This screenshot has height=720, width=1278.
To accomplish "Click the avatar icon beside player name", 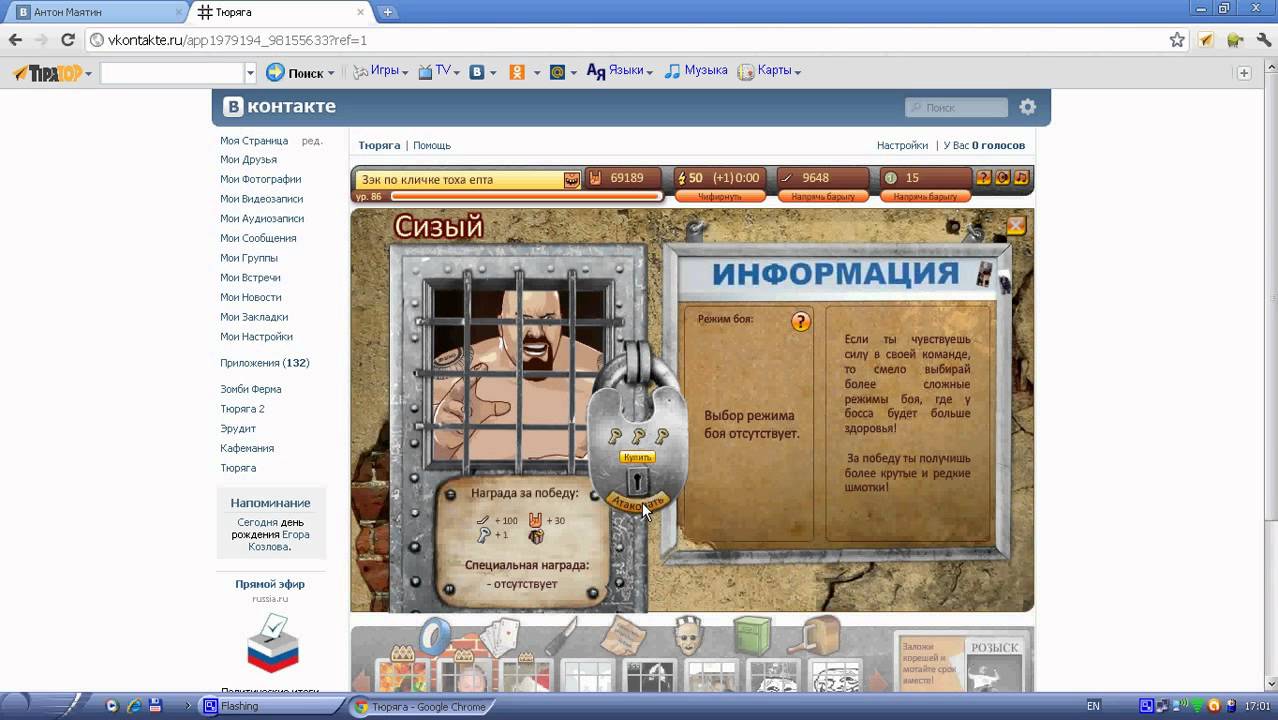I will [571, 180].
